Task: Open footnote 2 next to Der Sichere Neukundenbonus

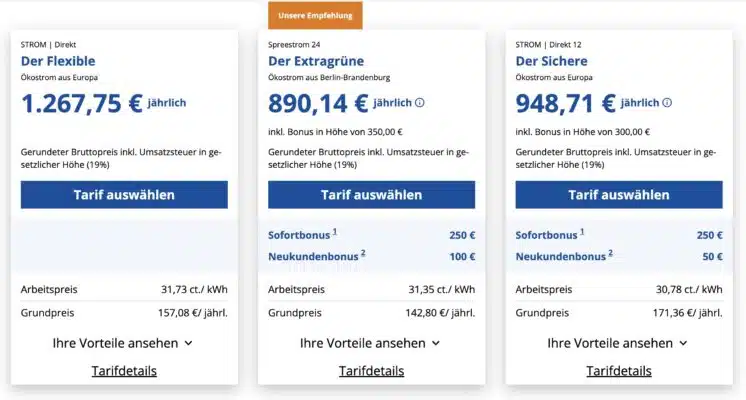Action: tap(610, 253)
